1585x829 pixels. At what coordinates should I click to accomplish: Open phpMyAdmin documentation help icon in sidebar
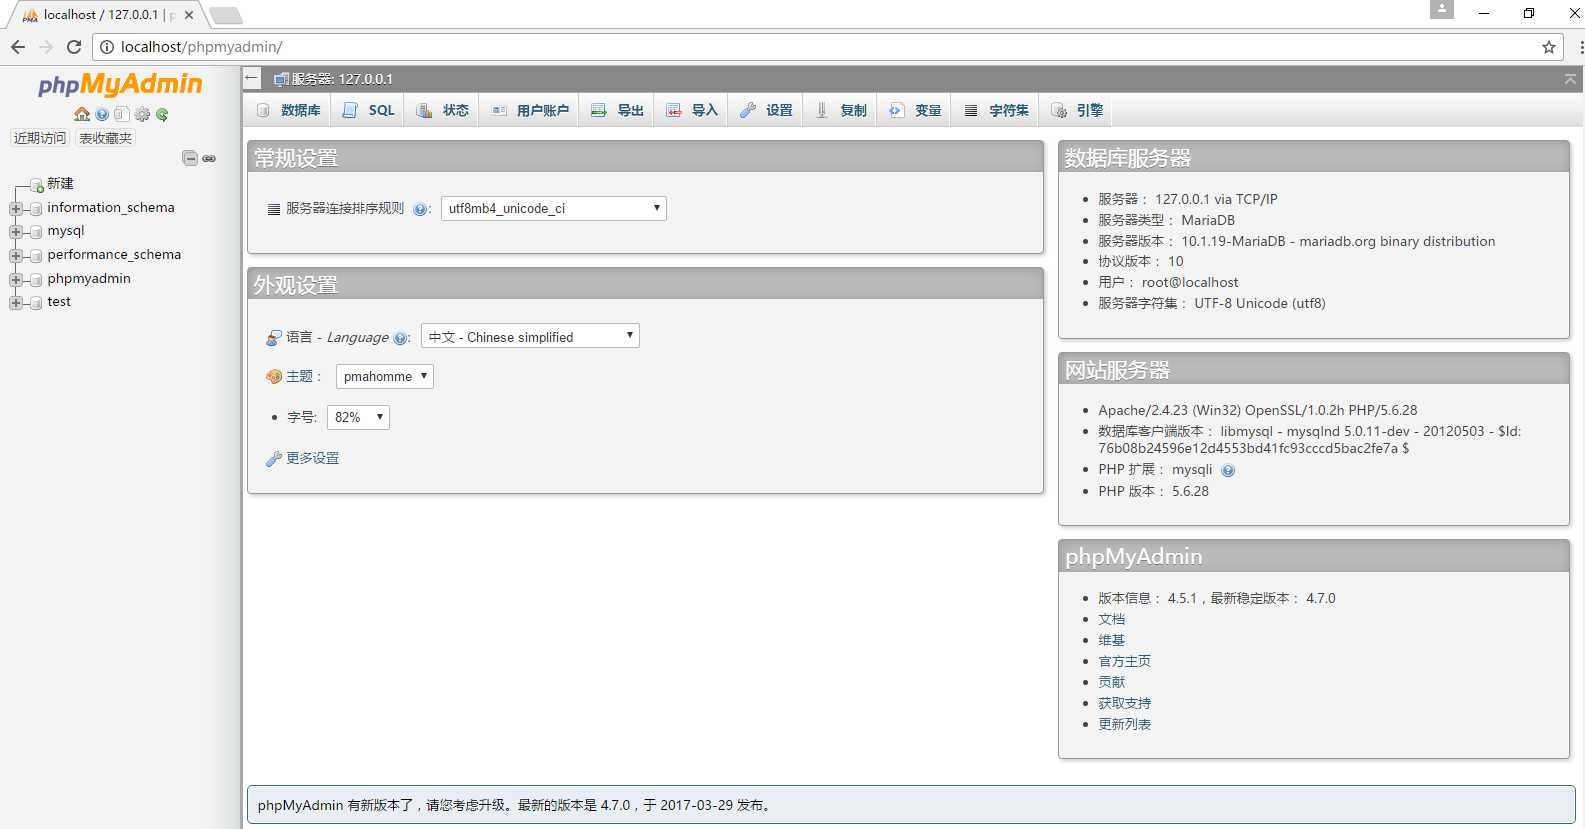tap(102, 114)
